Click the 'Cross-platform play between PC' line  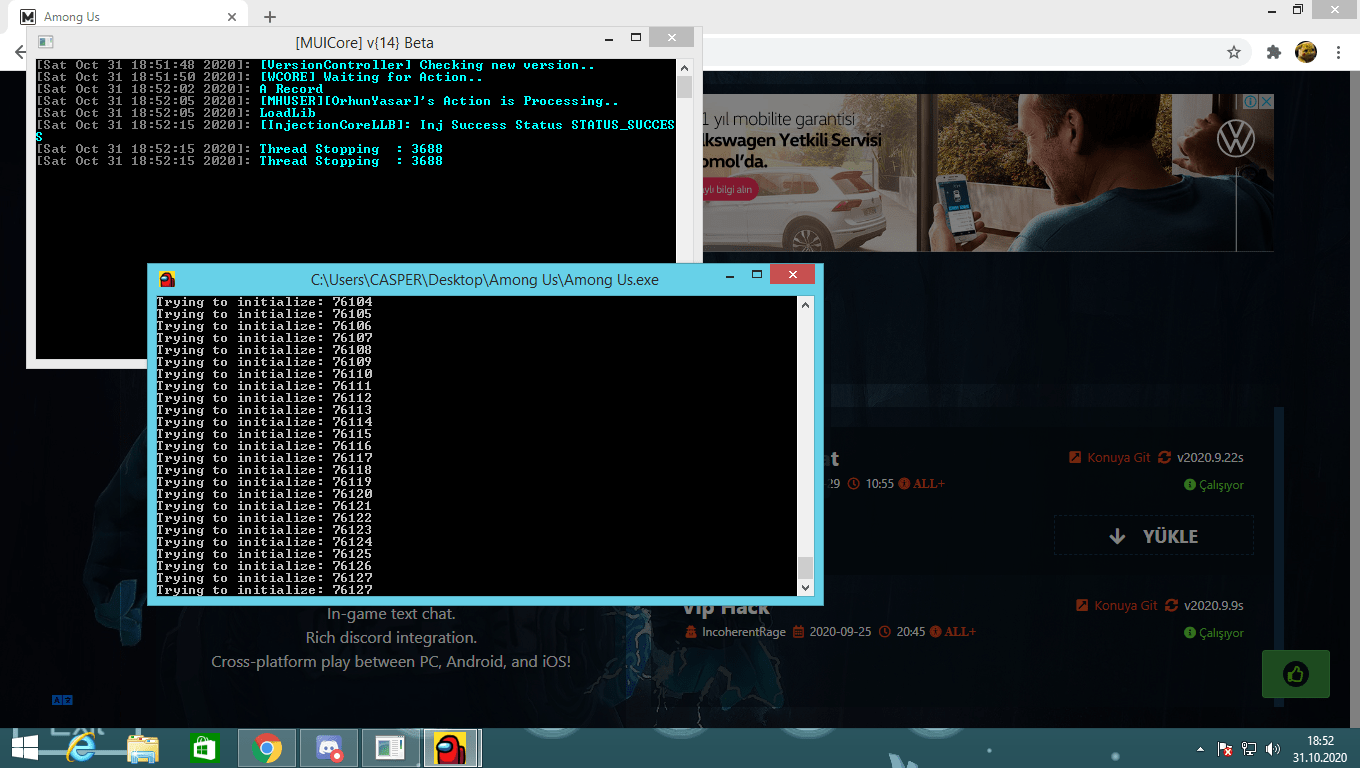(391, 662)
